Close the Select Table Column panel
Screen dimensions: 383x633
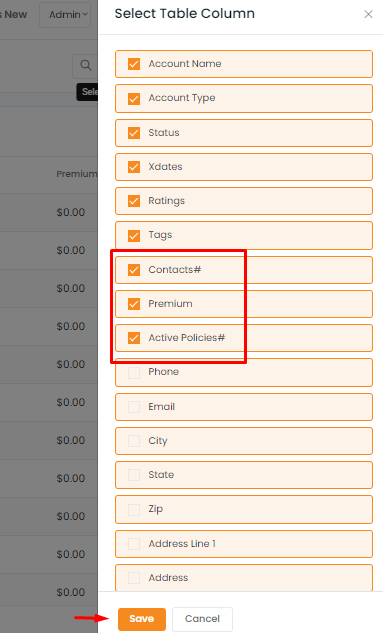point(368,14)
